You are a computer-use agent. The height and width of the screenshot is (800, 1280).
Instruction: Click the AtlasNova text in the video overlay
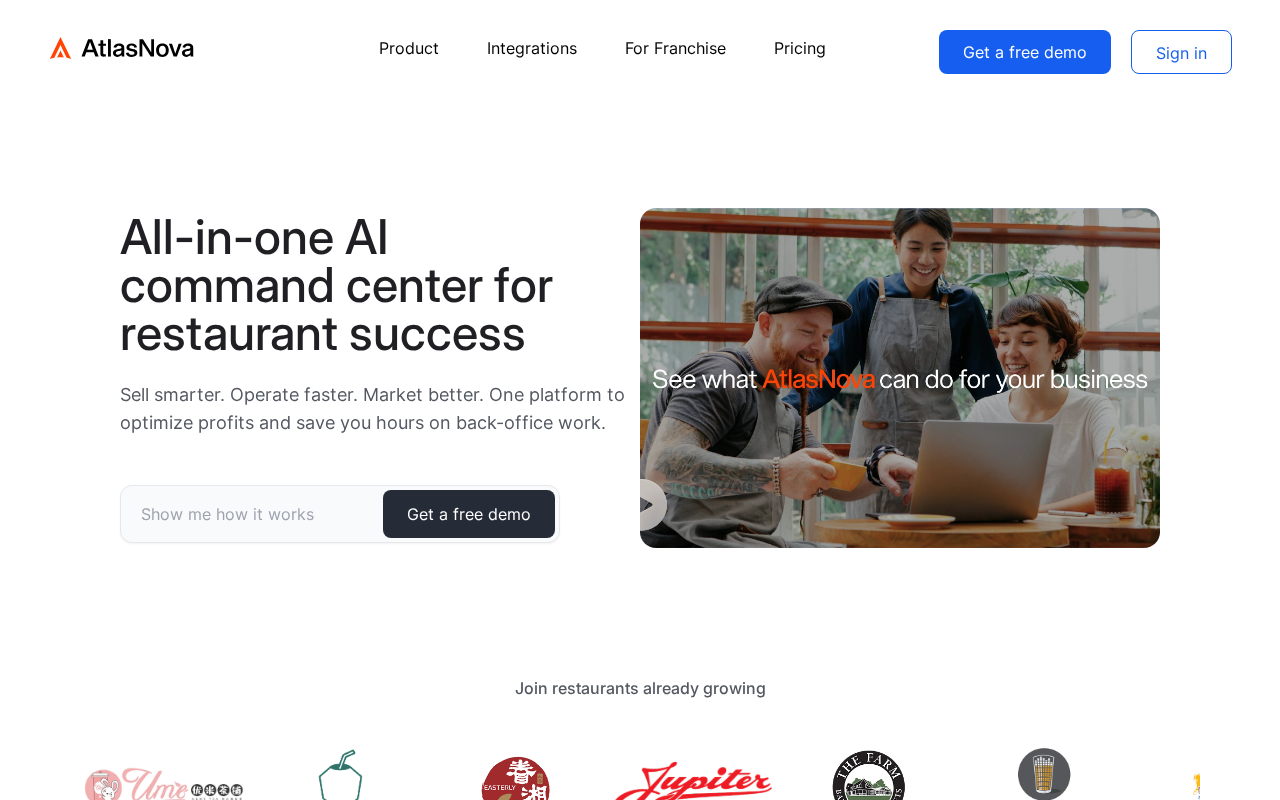pyautogui.click(x=818, y=379)
